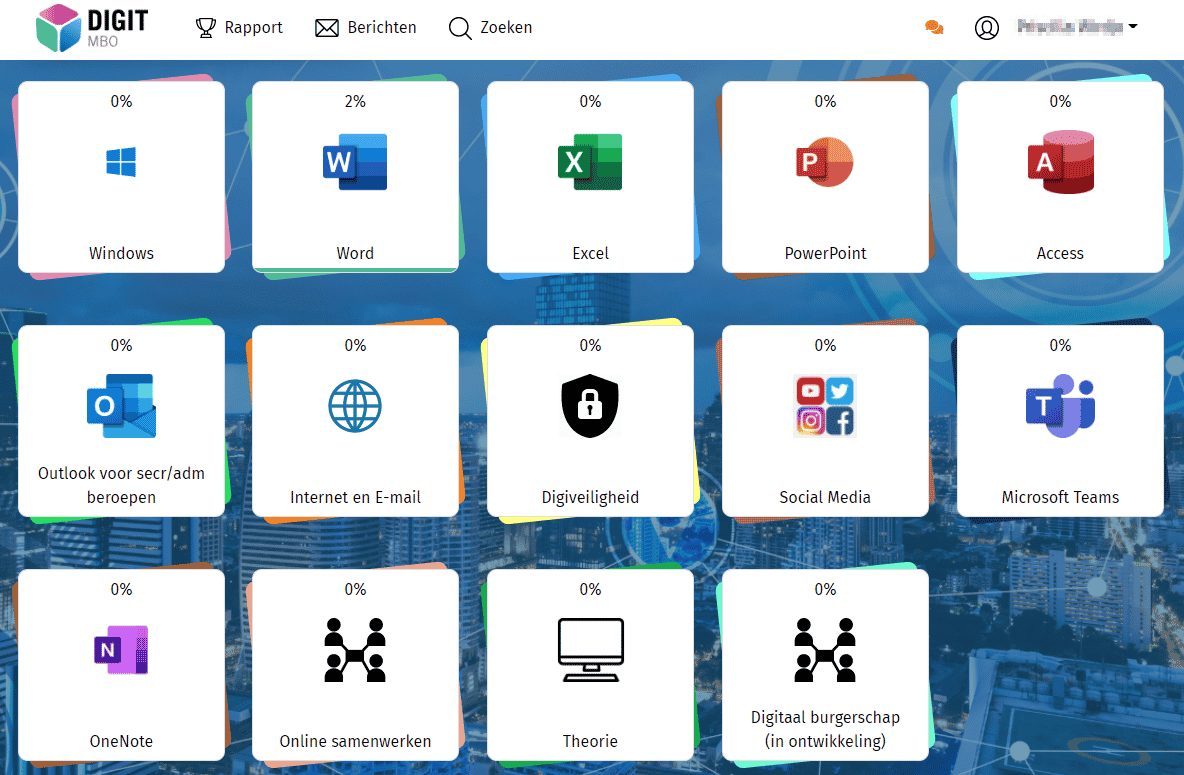Click the envelope icon beside Berichten
Image resolution: width=1184 pixels, height=775 pixels.
coord(327,28)
